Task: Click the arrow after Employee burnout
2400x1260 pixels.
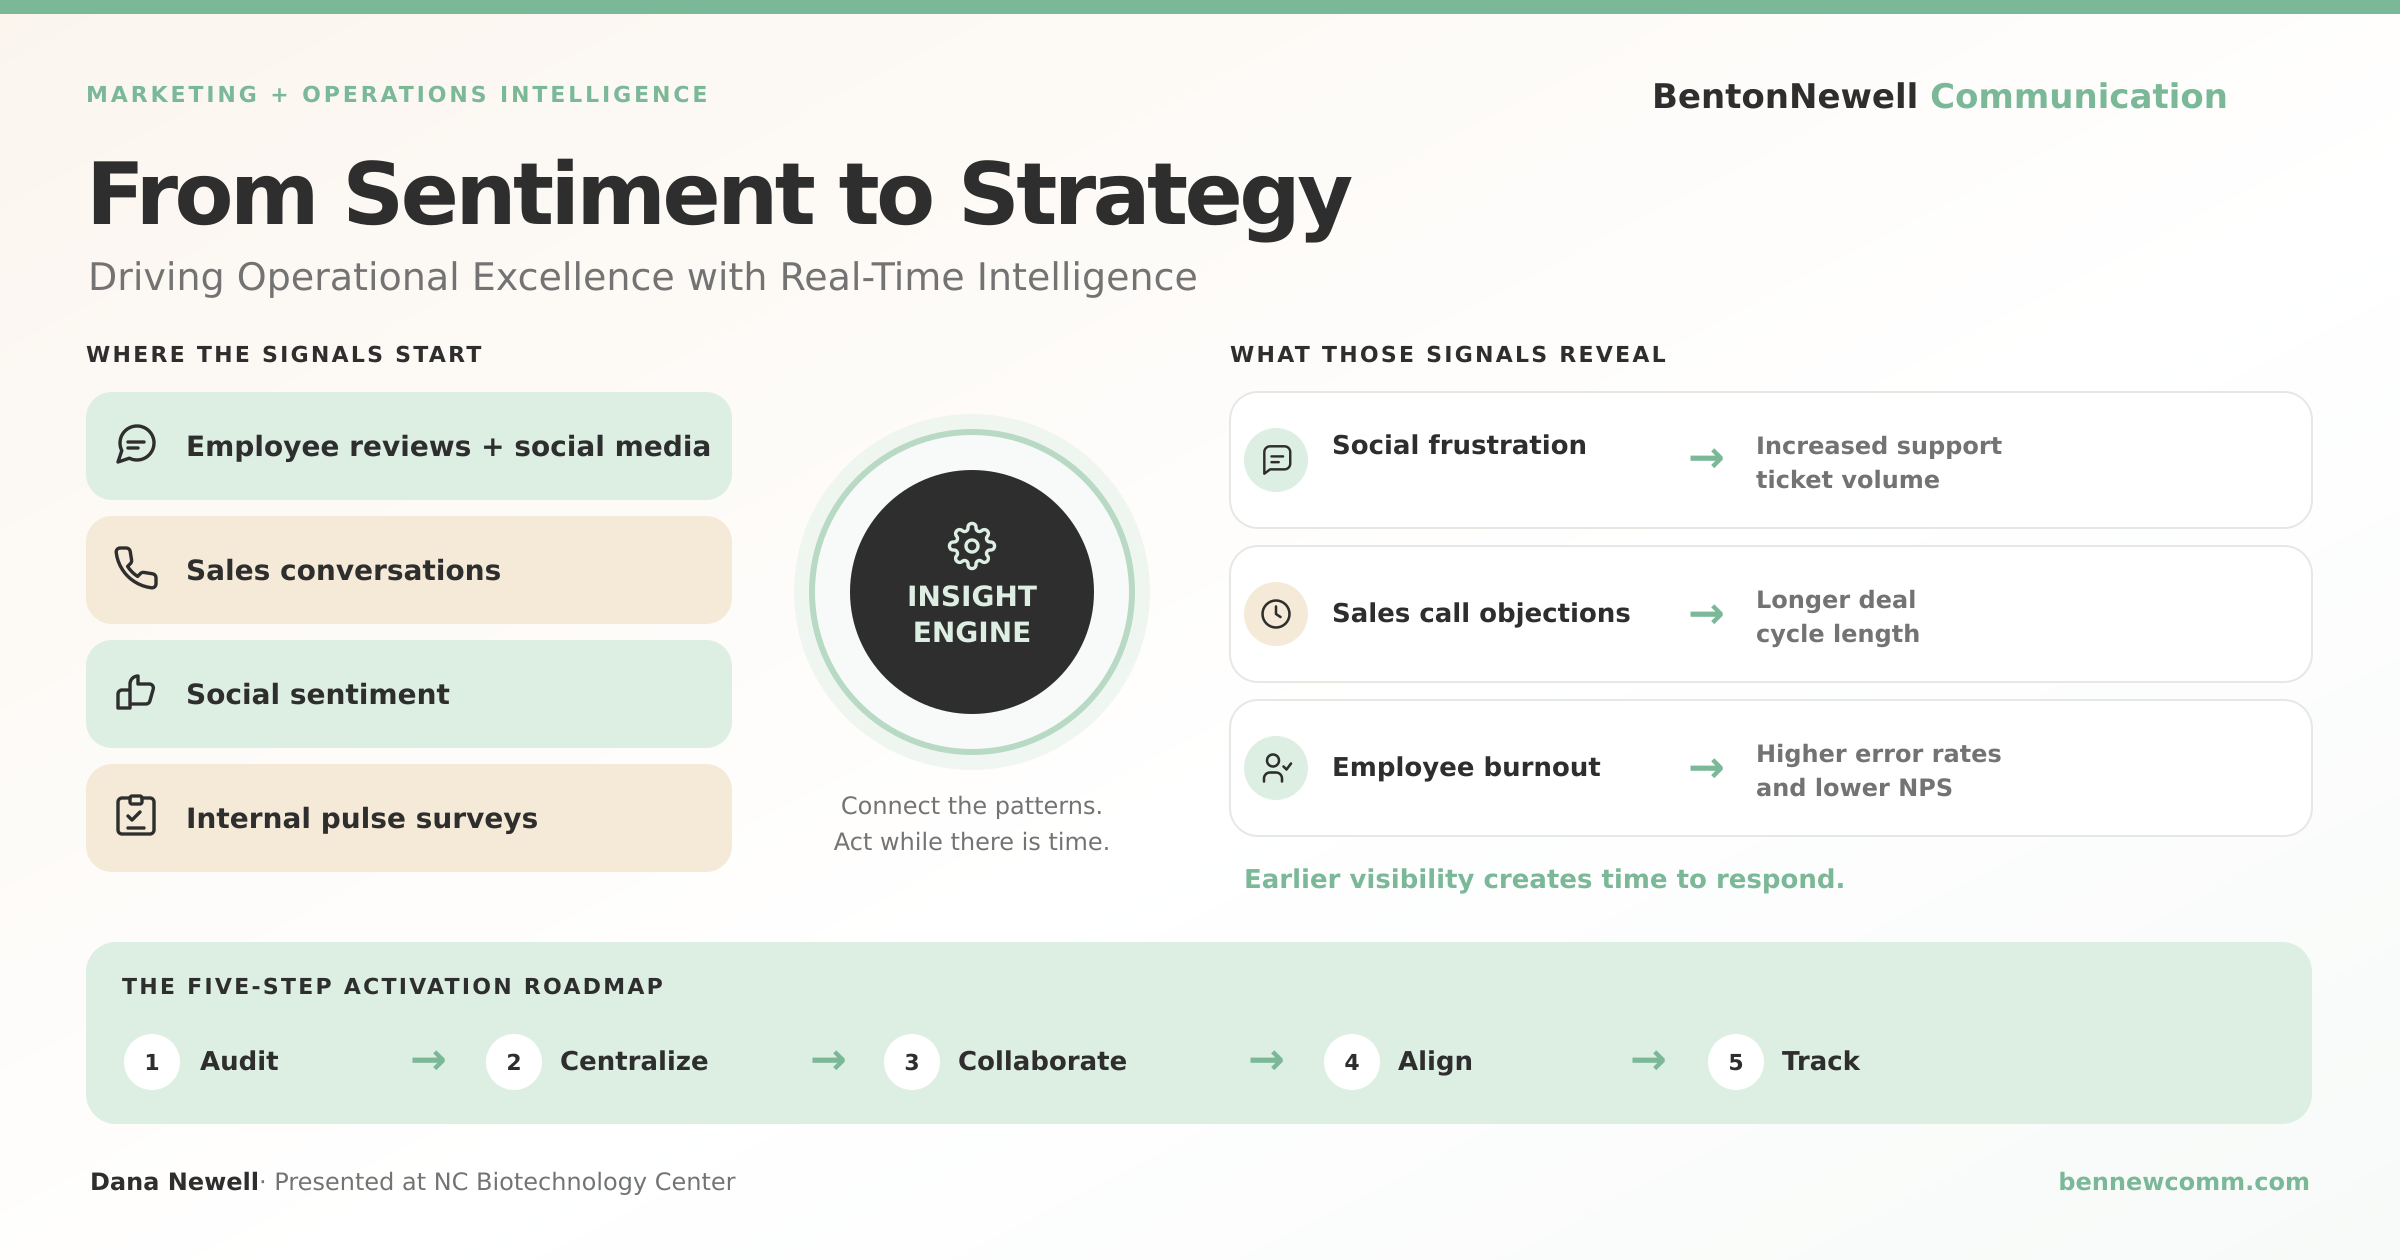Action: [1706, 768]
